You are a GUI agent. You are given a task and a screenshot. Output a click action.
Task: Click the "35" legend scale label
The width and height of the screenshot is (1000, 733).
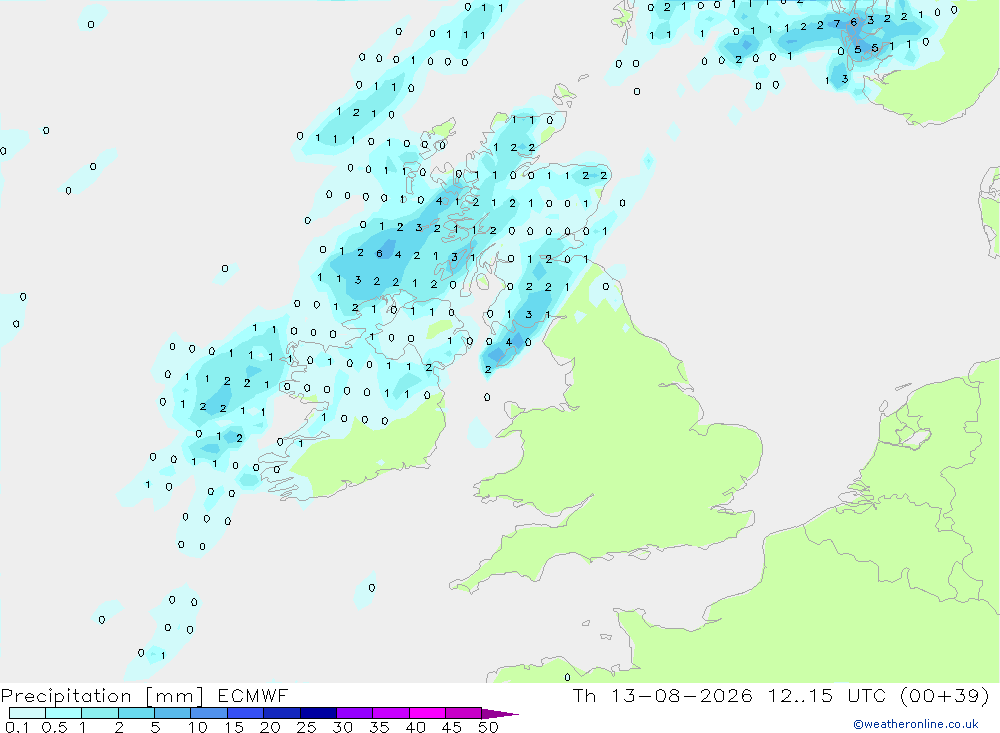[x=379, y=727]
